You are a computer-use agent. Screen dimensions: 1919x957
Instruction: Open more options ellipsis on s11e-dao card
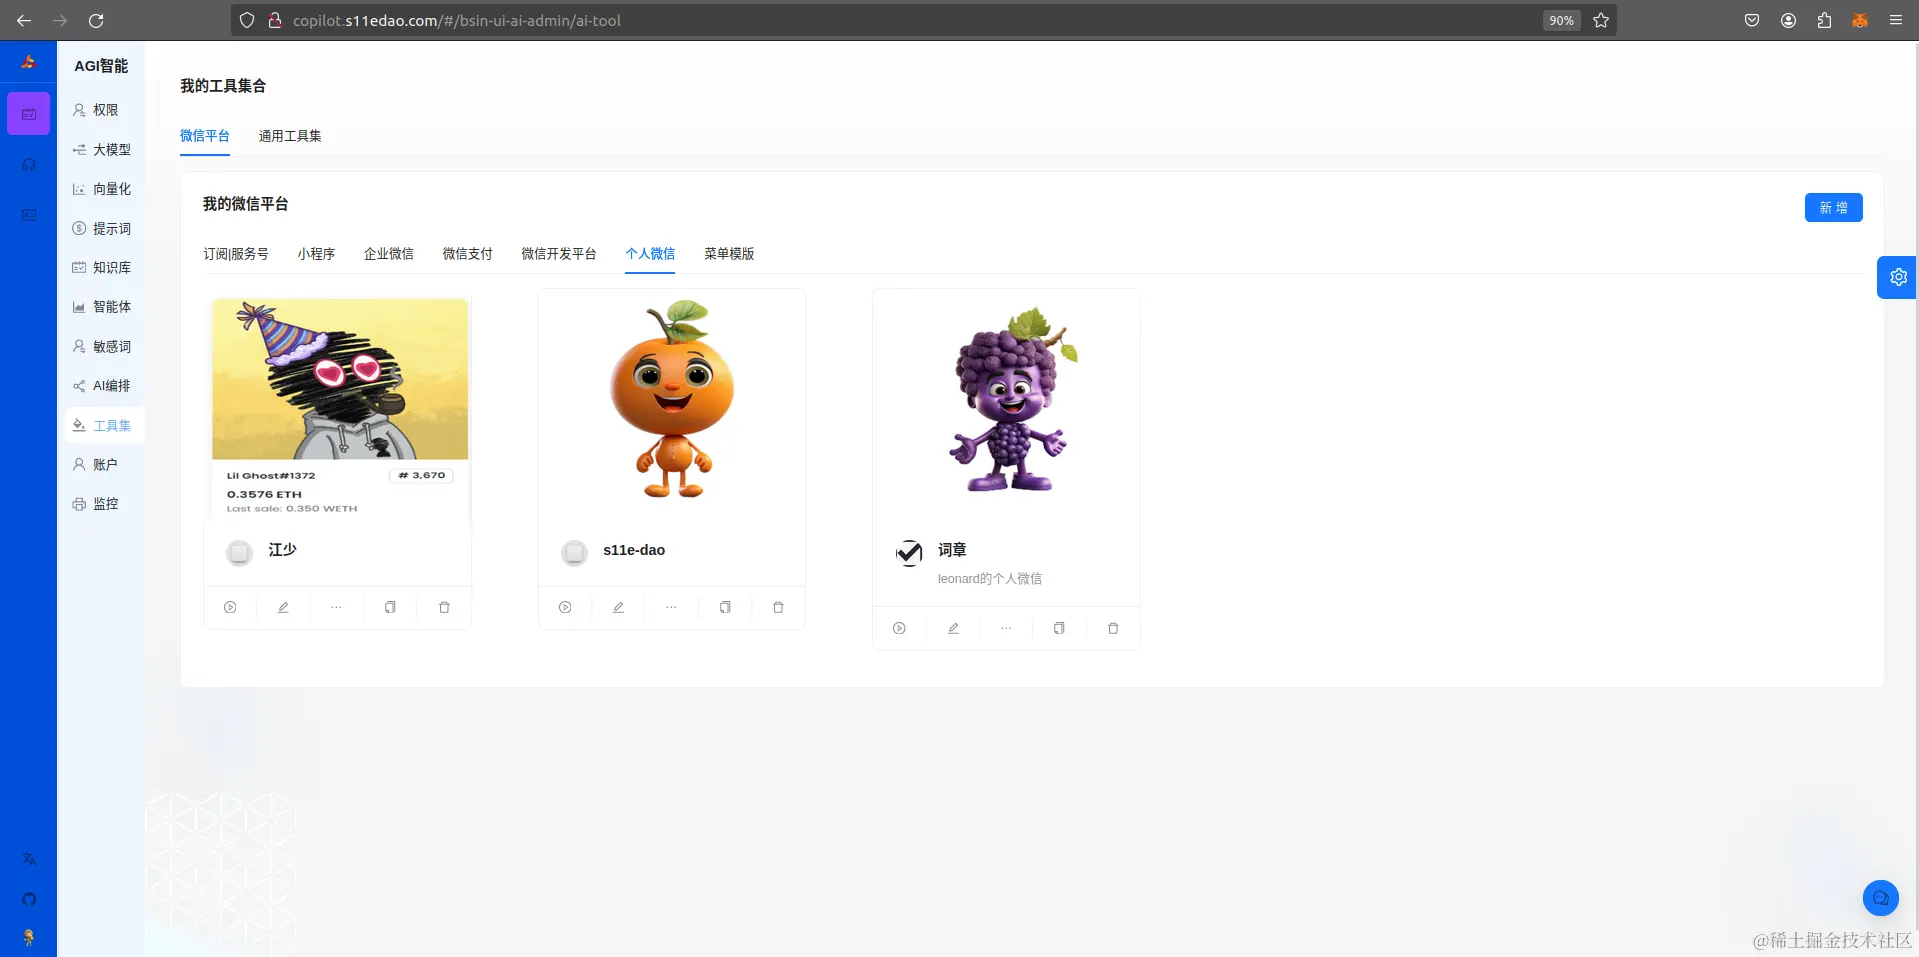pos(672,607)
